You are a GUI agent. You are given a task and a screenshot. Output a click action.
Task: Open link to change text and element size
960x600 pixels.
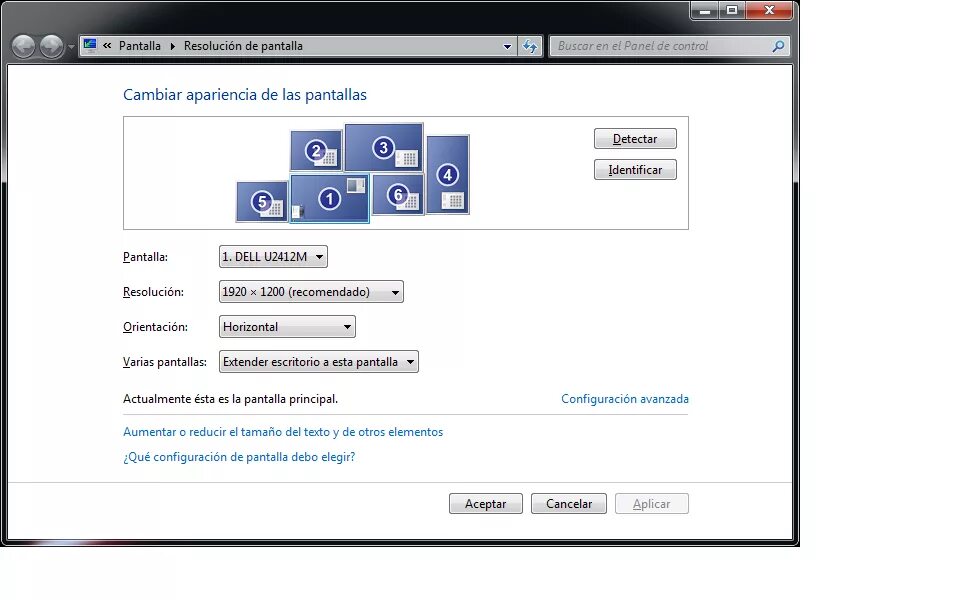283,432
